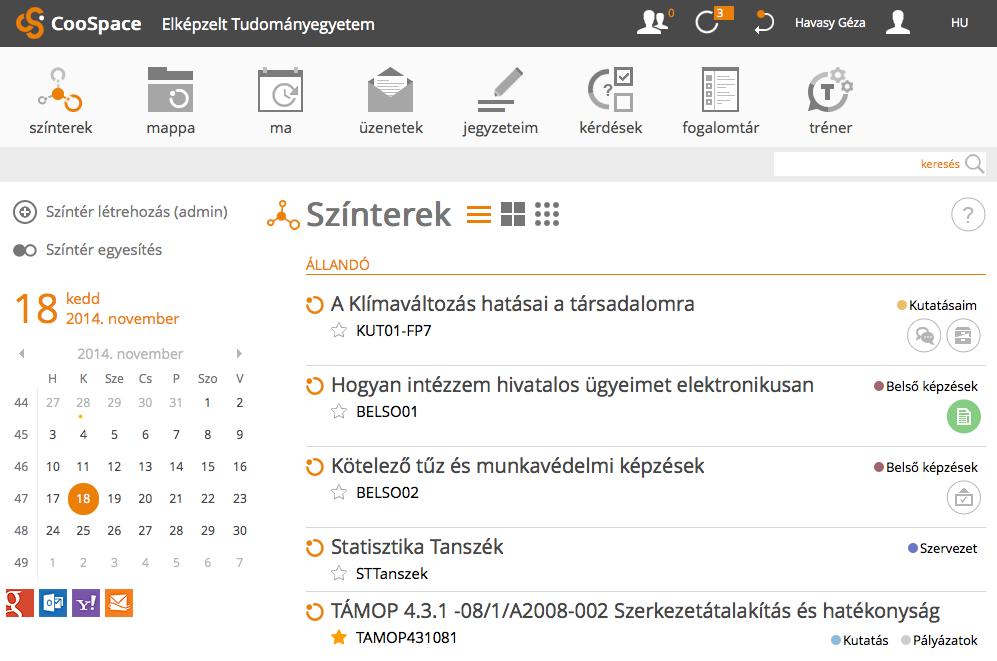Open the user profile icon
This screenshot has width=997, height=661.
898,22
